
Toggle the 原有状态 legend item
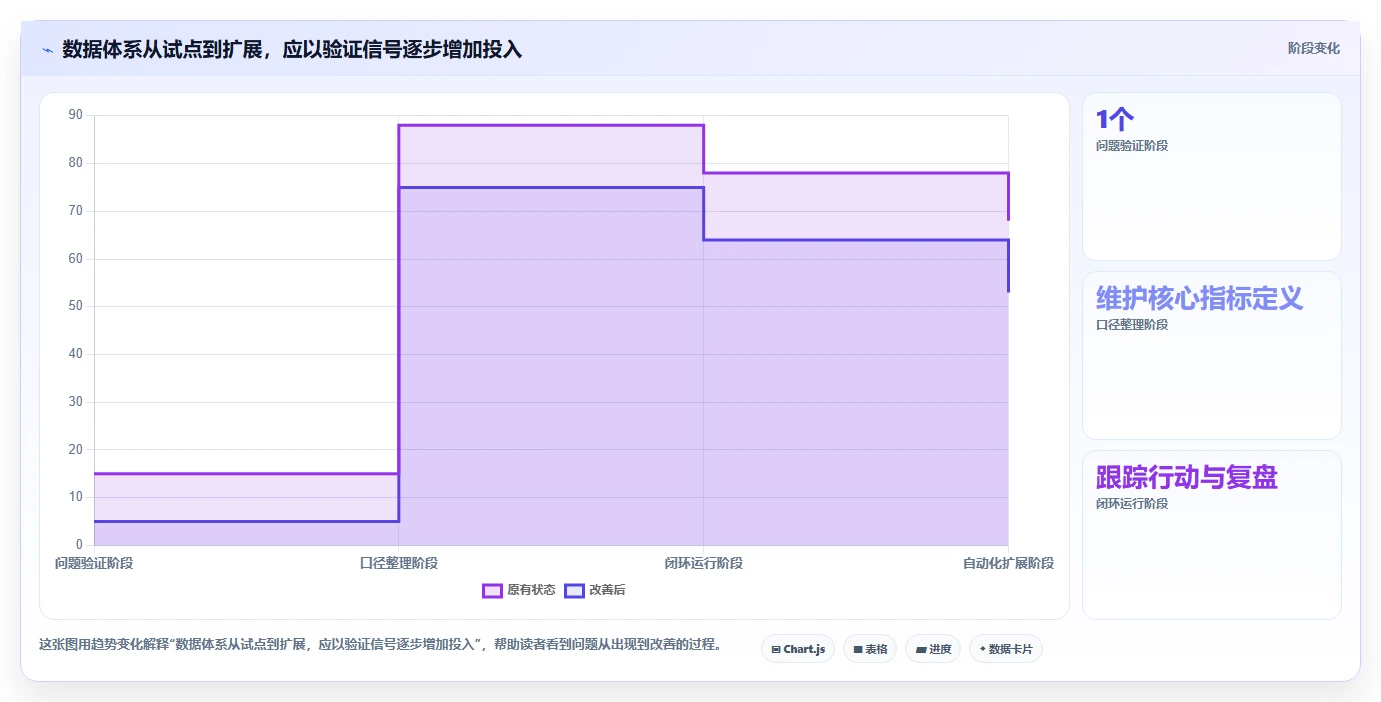[519, 590]
